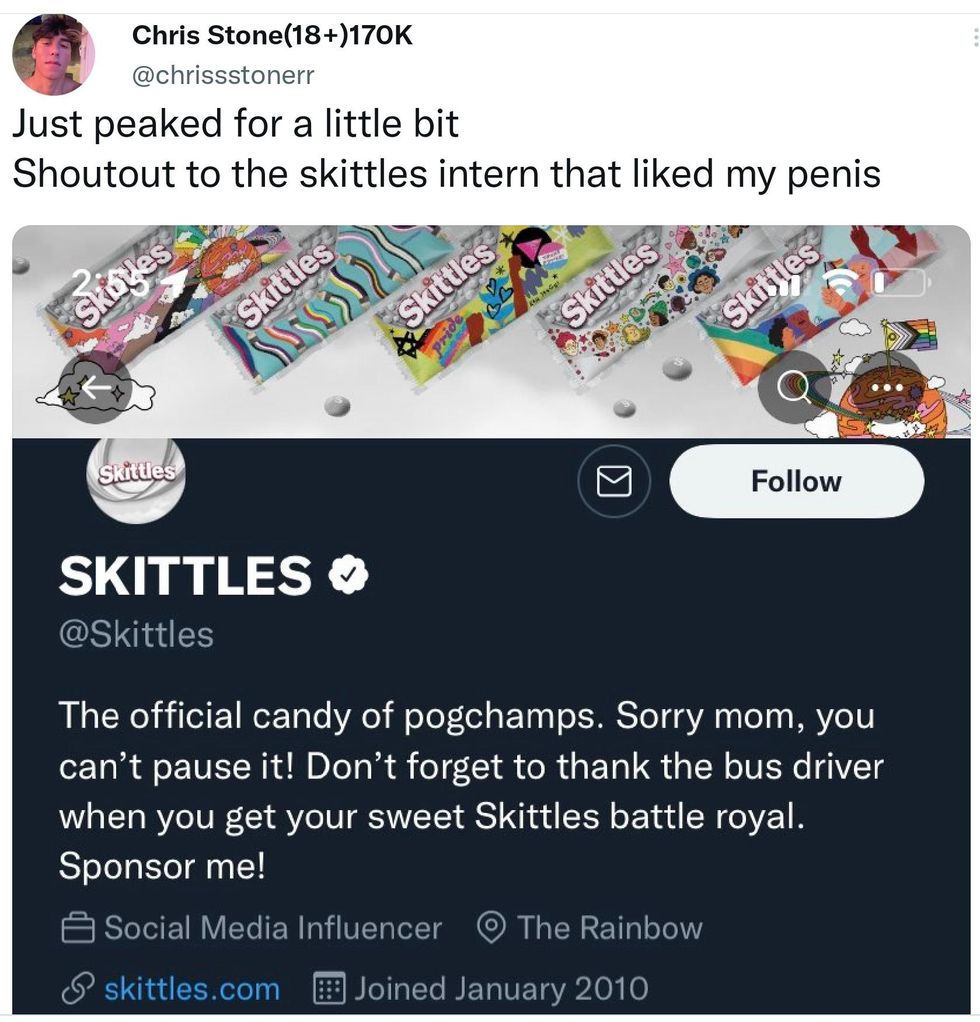Open Chris Stone's profile picture
Viewport: 980px width, 1022px height.
(x=52, y=55)
